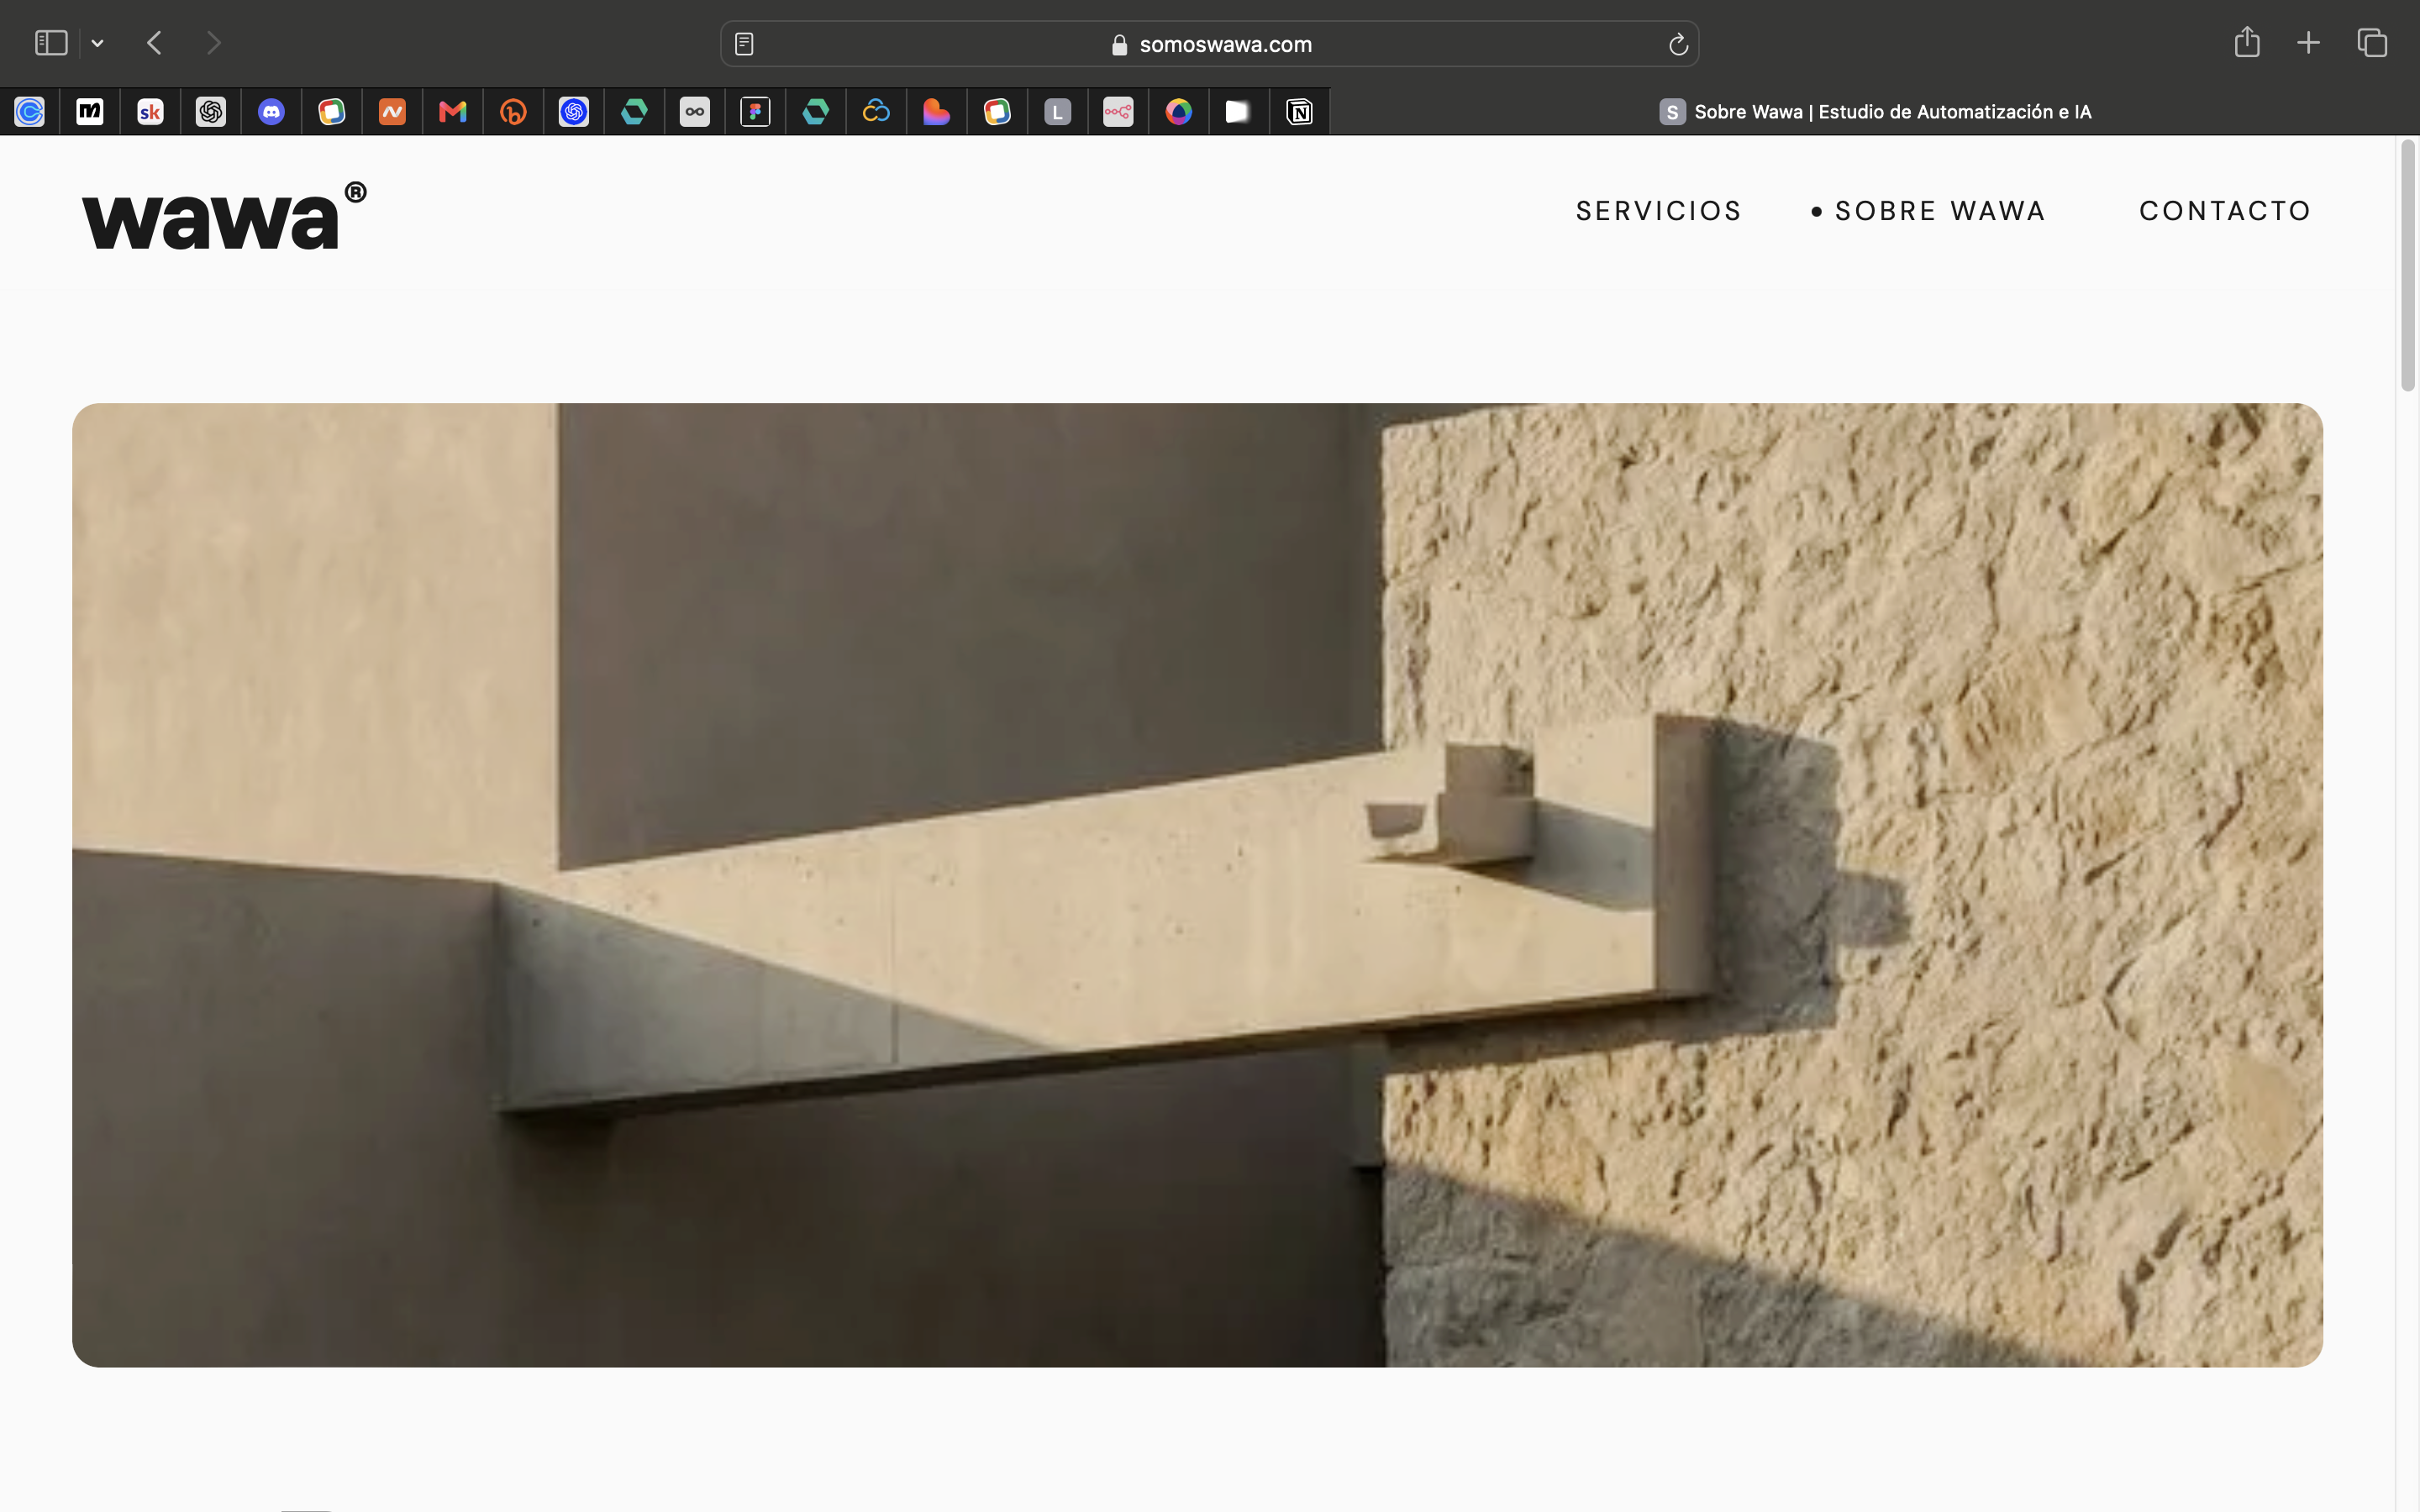Toggle the Safari sidebar

(51, 43)
